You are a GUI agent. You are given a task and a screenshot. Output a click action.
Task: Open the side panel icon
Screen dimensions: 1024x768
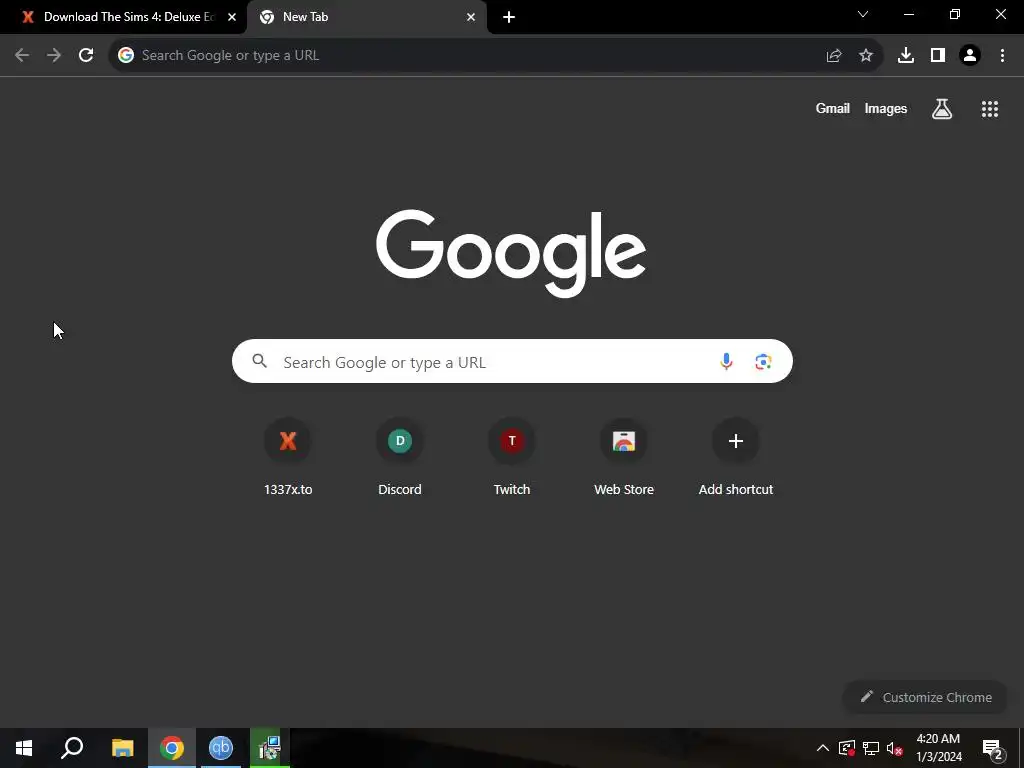coord(938,56)
